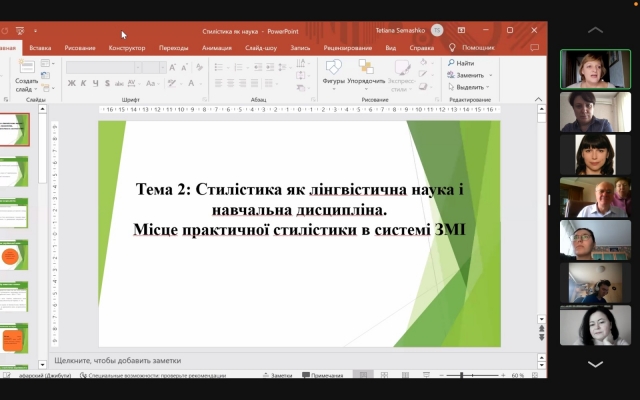Open the Помощник lightbulb helper
Viewport: 640px width, 400px height.
[x=472, y=47]
